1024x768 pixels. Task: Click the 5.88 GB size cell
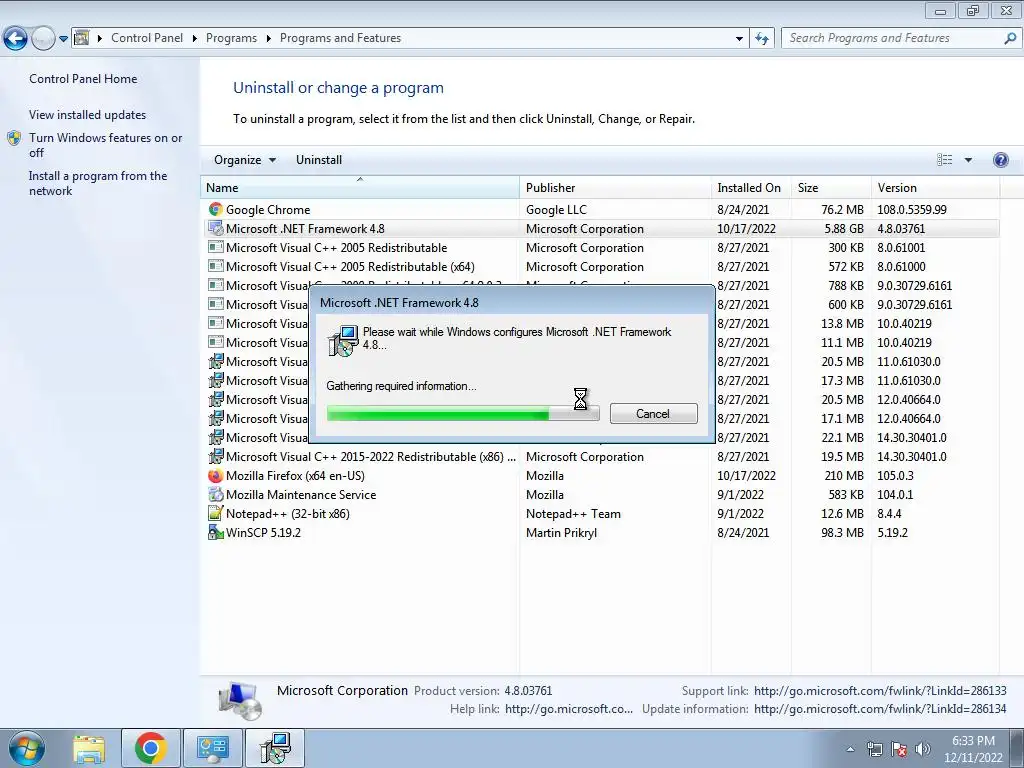point(844,229)
